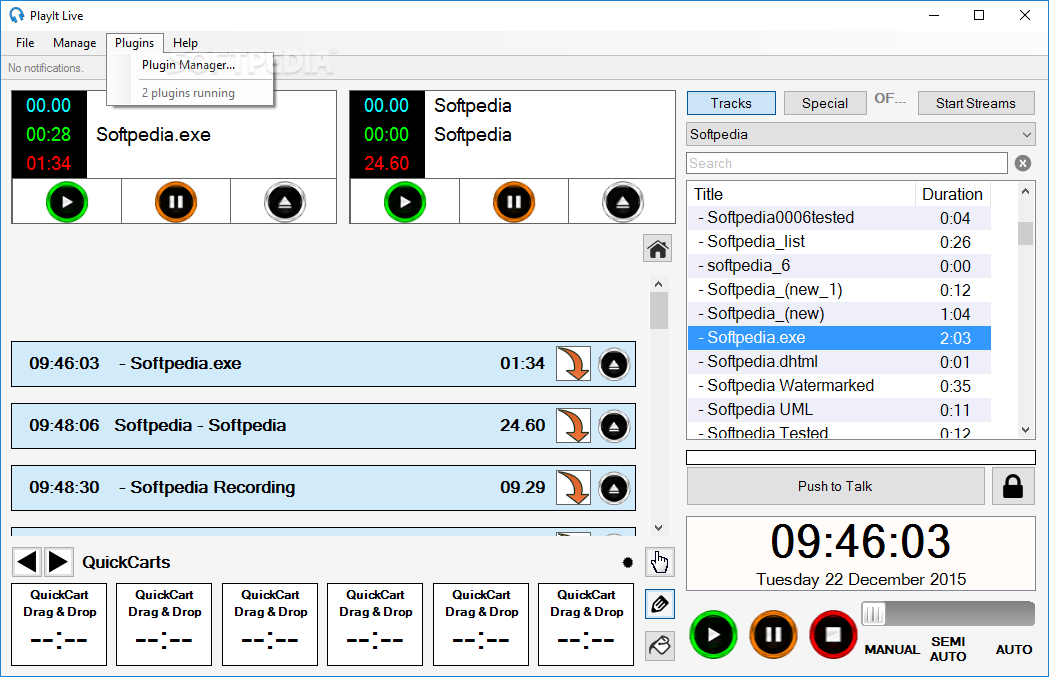Image resolution: width=1049 pixels, height=677 pixels.
Task: Open the Help menu
Action: click(185, 43)
